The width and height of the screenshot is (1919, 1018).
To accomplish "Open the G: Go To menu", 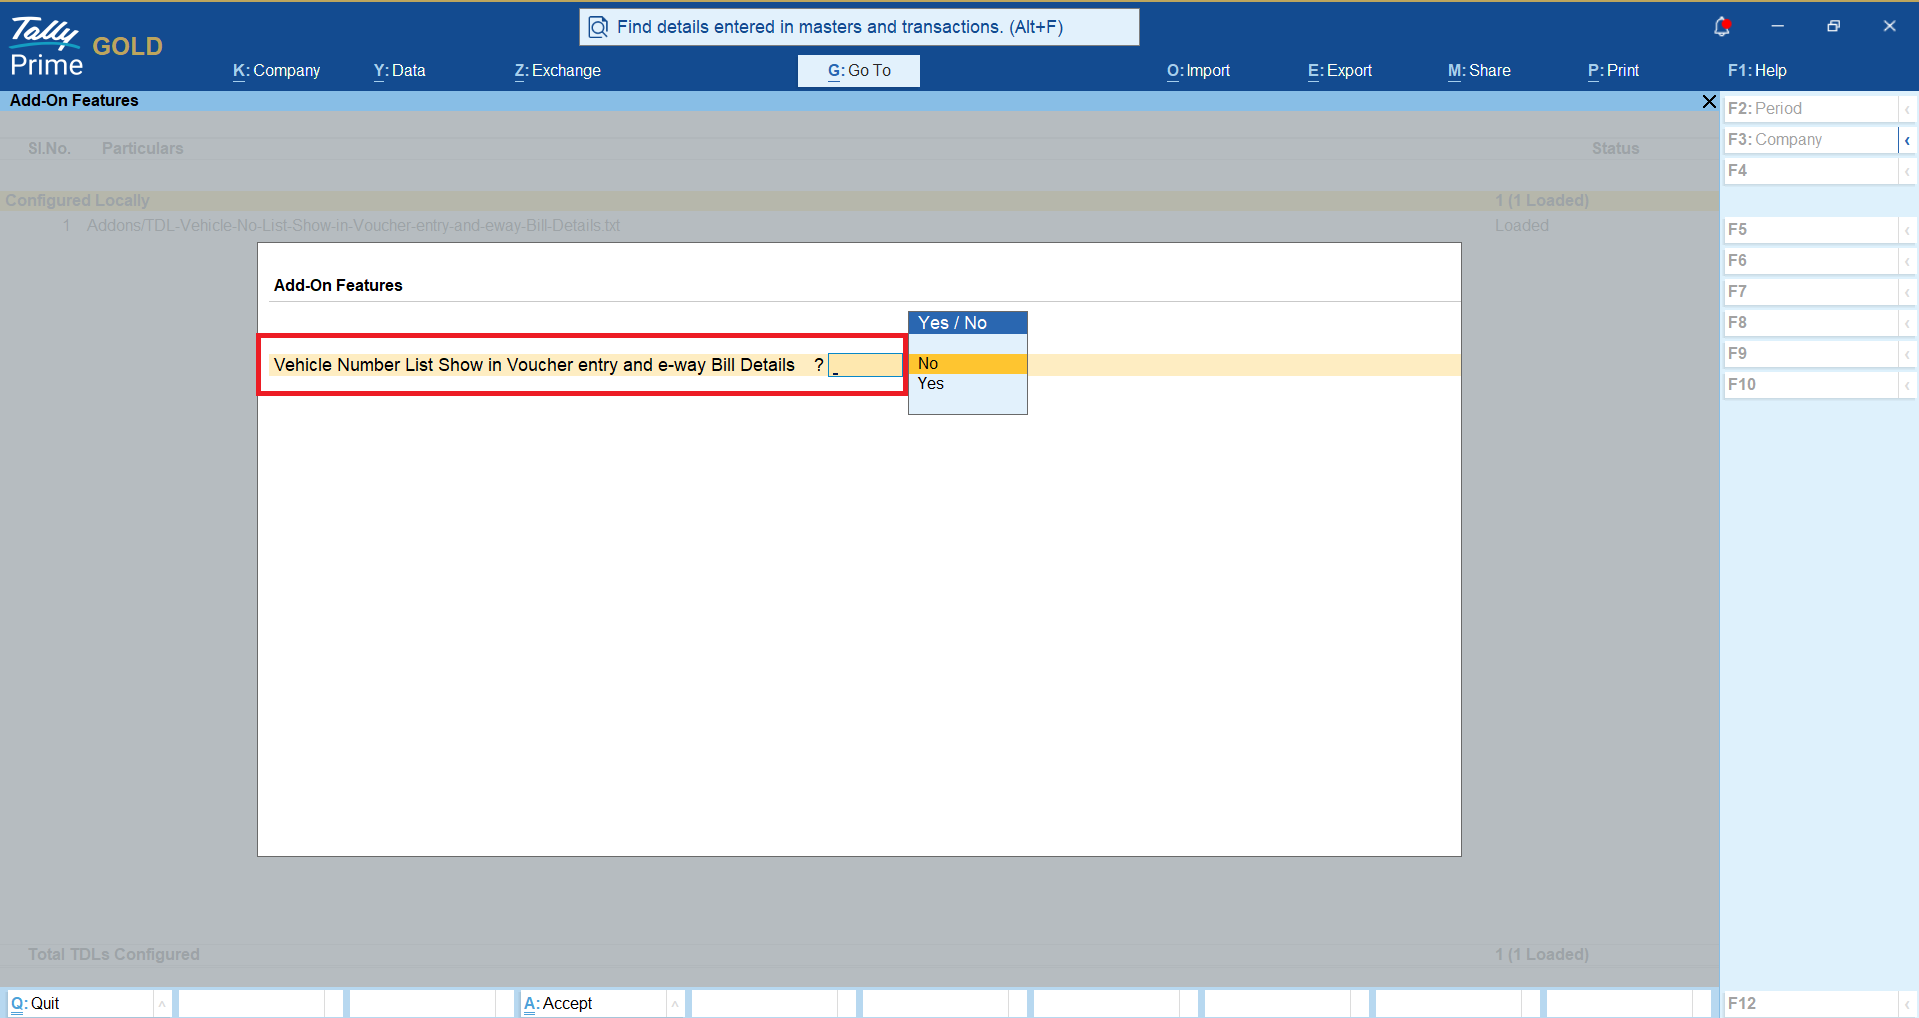I will point(859,70).
